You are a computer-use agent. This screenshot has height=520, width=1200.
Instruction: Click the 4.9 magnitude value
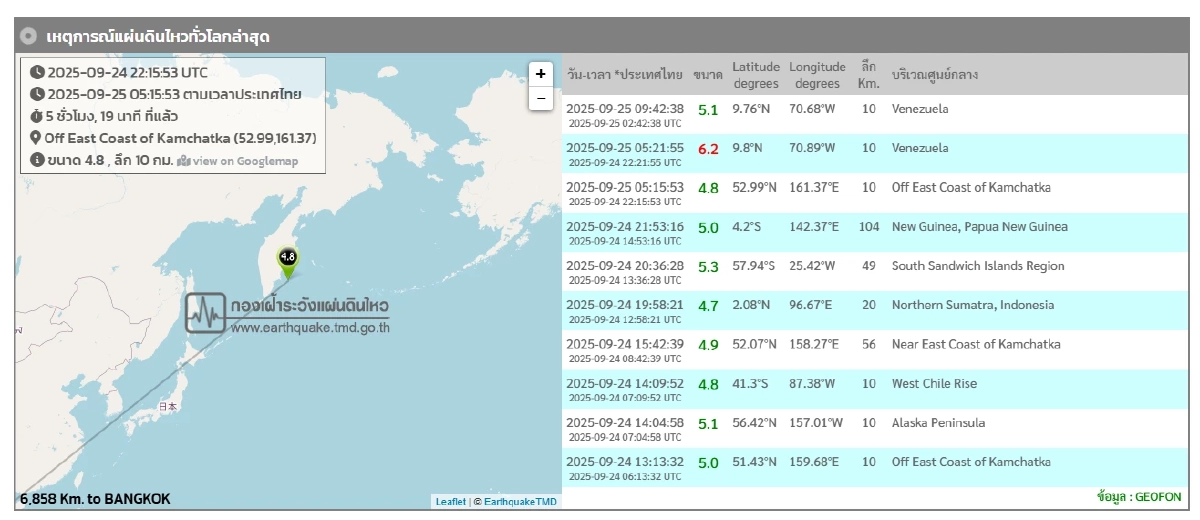click(x=708, y=345)
